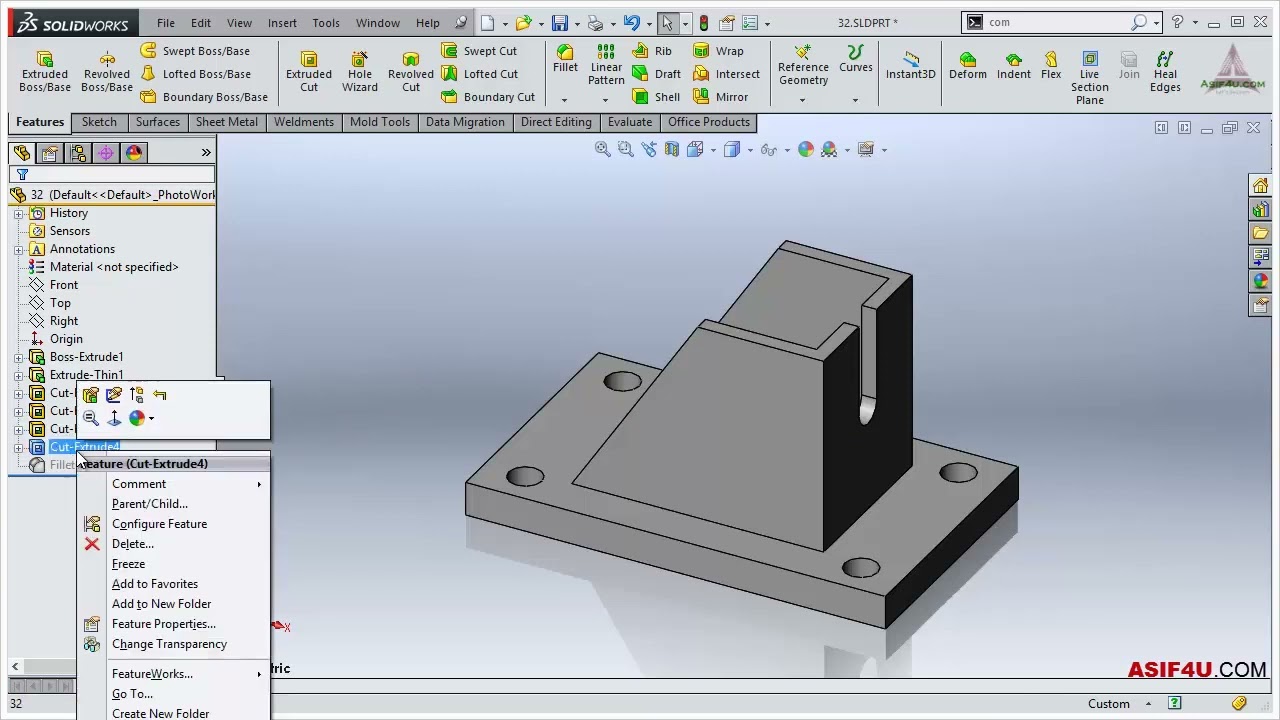This screenshot has width=1280, height=720.
Task: Select the Rib tool
Action: tap(651, 51)
